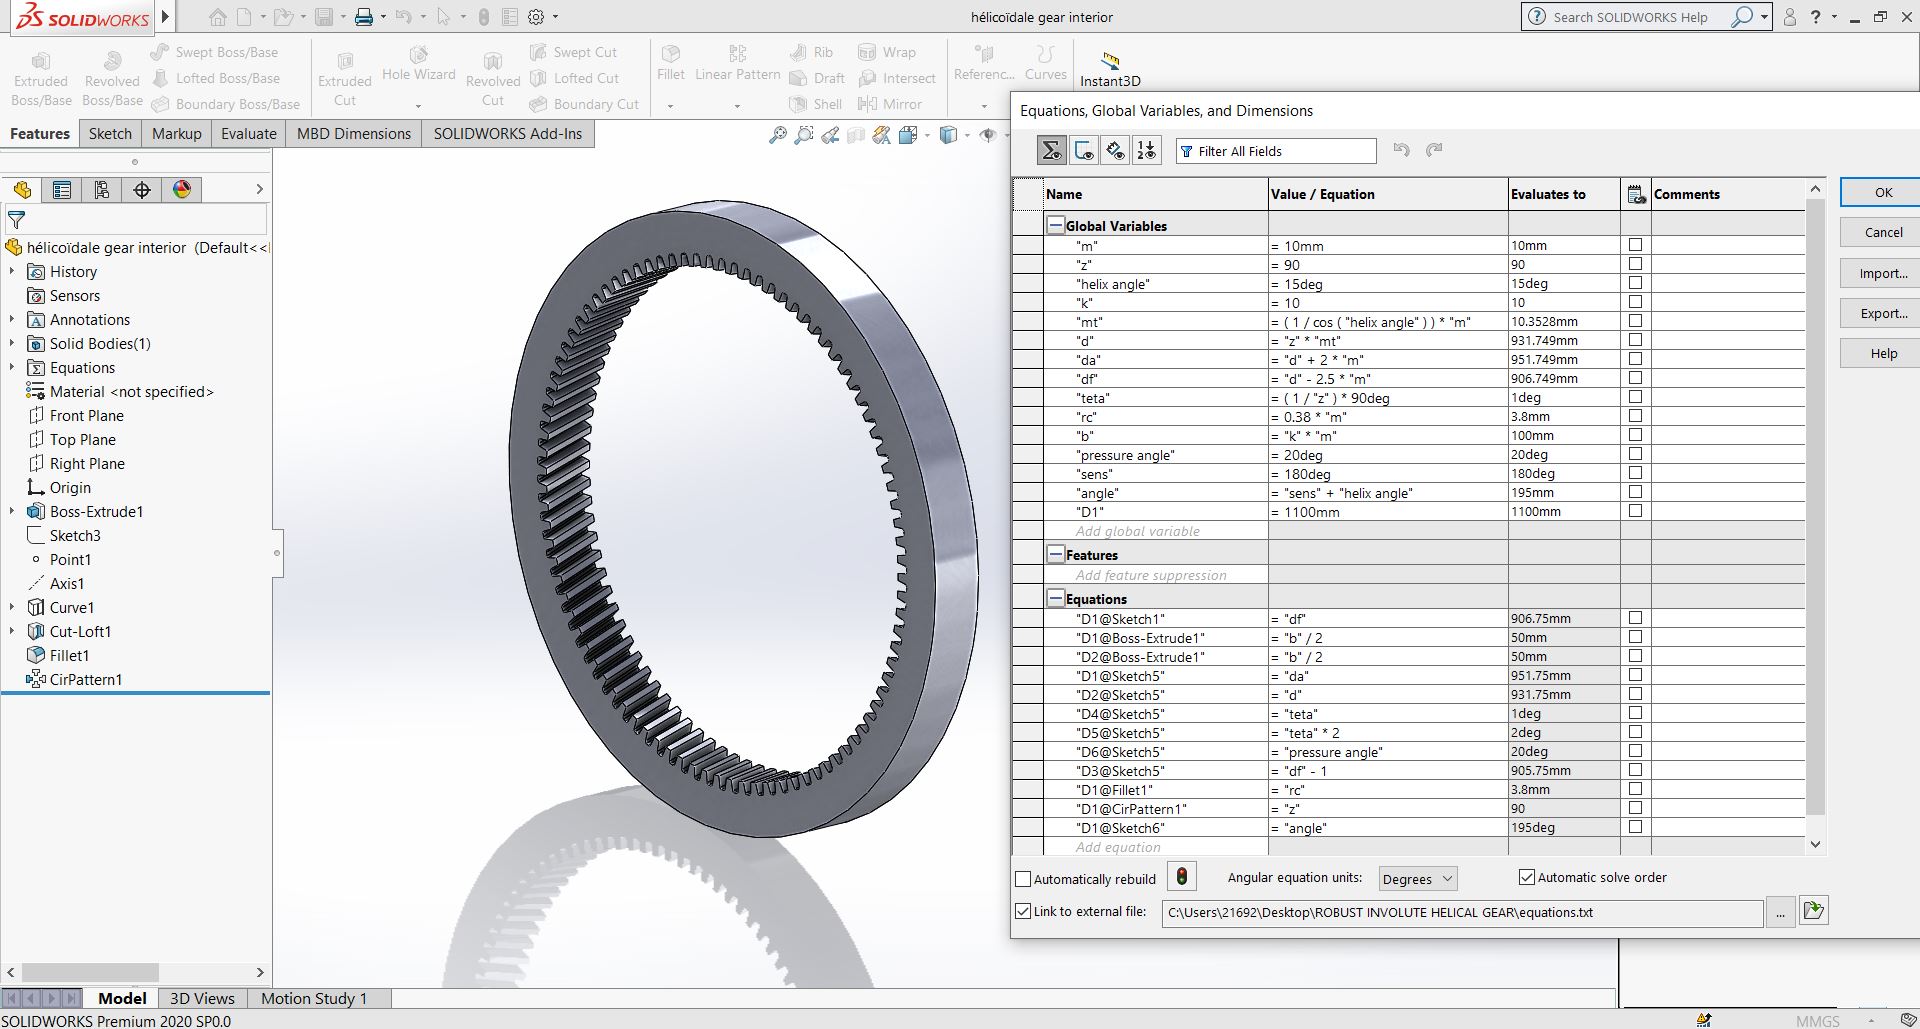Click the feature tree horizontal scrollbar
The height and width of the screenshot is (1029, 1920).
[90, 972]
